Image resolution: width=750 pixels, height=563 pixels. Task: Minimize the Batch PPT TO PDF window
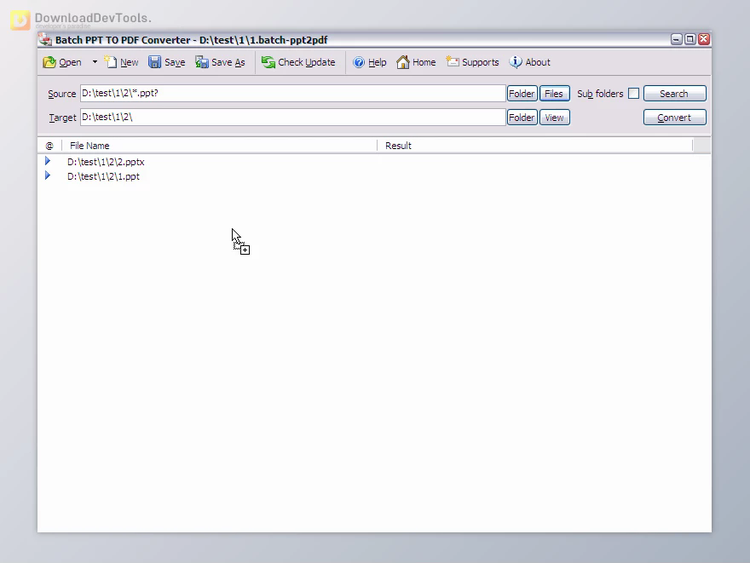click(x=676, y=39)
